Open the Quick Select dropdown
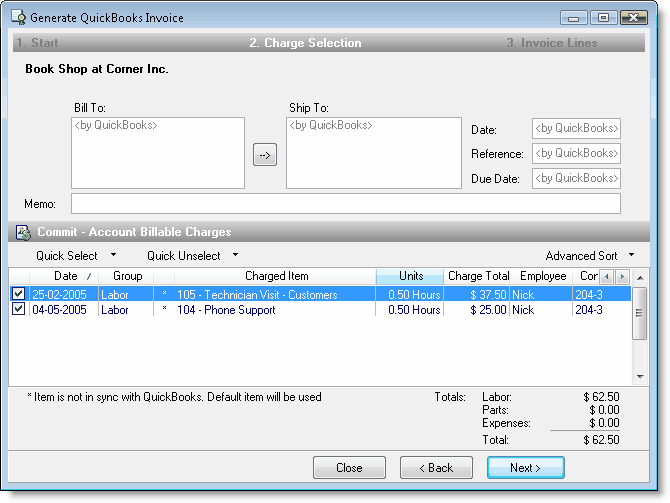The image size is (670, 503). [76, 256]
